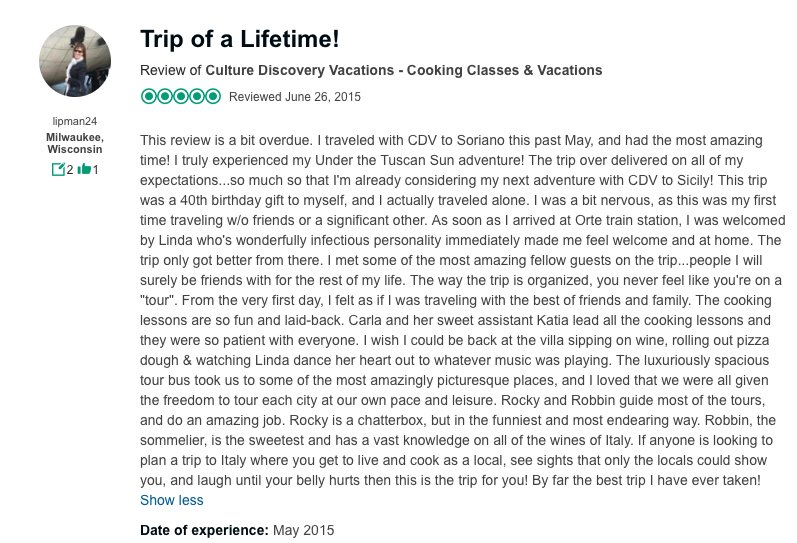The image size is (797, 543).
Task: Click the third green rating bubble
Action: click(x=181, y=97)
